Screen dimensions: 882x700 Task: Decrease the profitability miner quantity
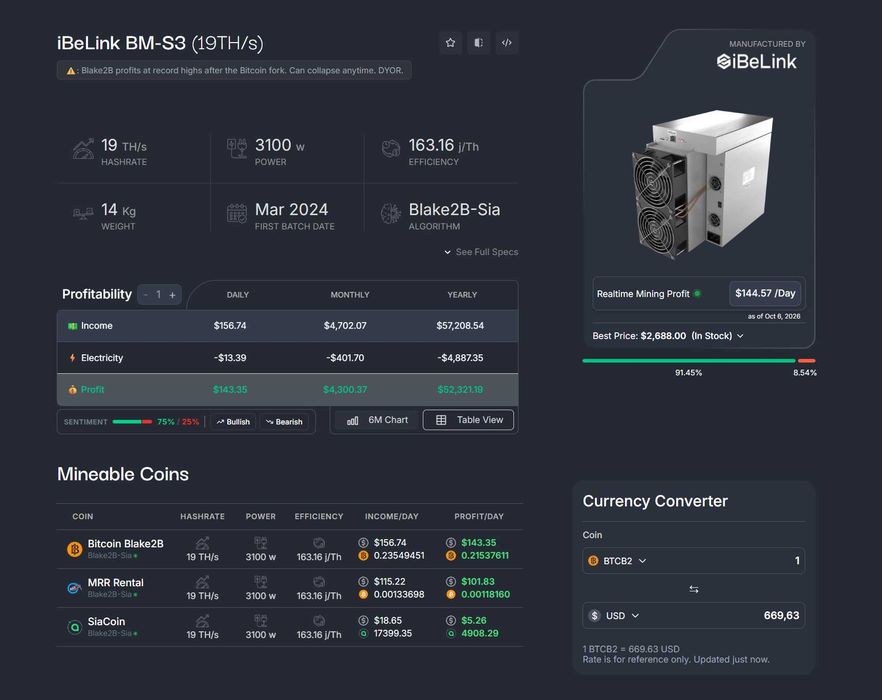(x=146, y=294)
